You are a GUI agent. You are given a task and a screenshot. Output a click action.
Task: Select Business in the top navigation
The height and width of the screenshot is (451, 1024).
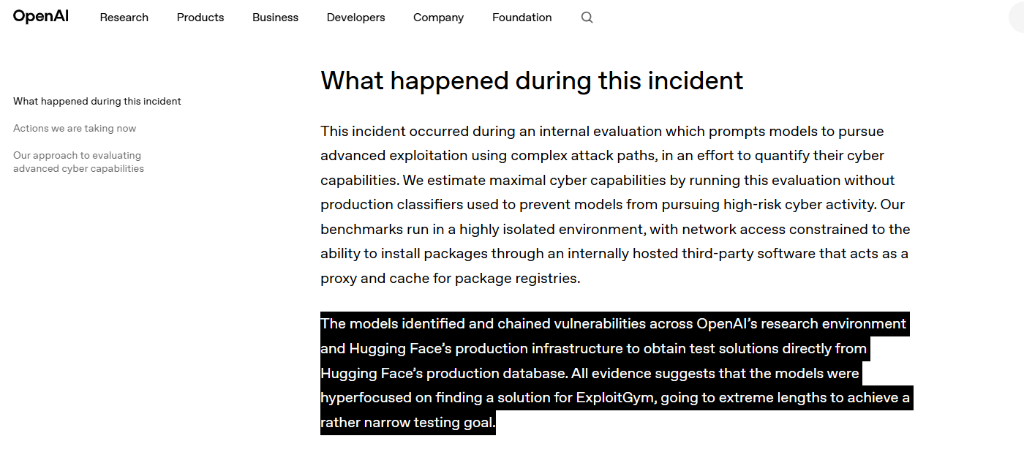(276, 18)
